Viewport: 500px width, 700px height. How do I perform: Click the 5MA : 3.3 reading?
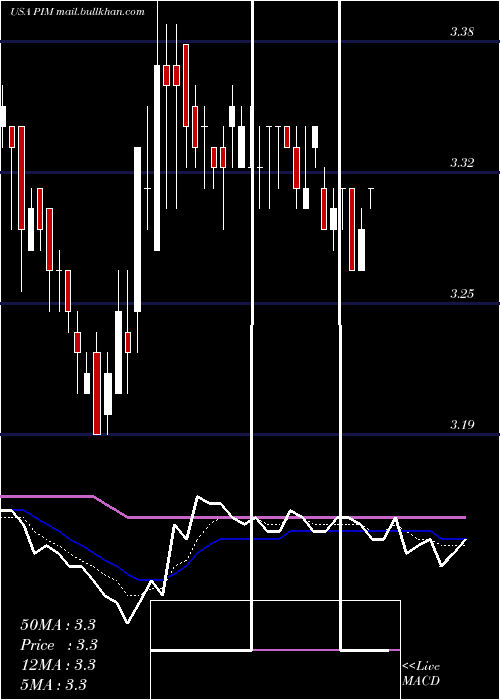pos(54,684)
